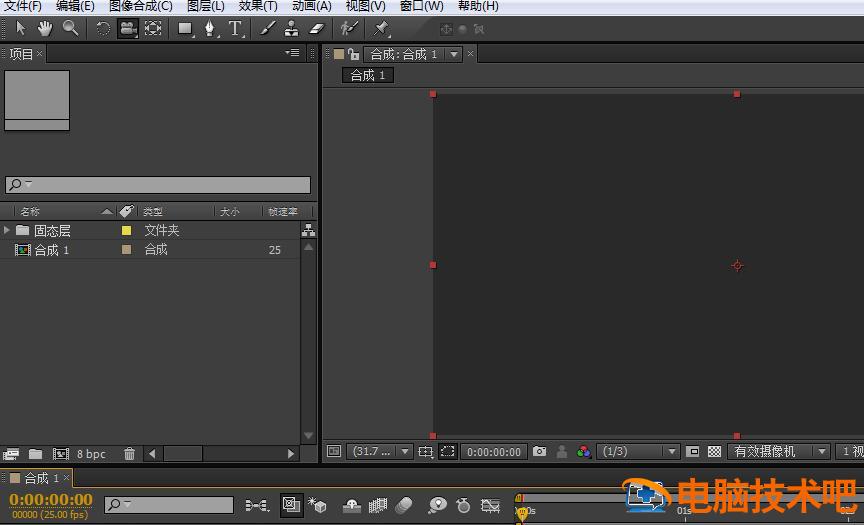Screen dimensions: 864x525
Task: Toggle the Transparency Grid checkerboard
Action: point(714,452)
